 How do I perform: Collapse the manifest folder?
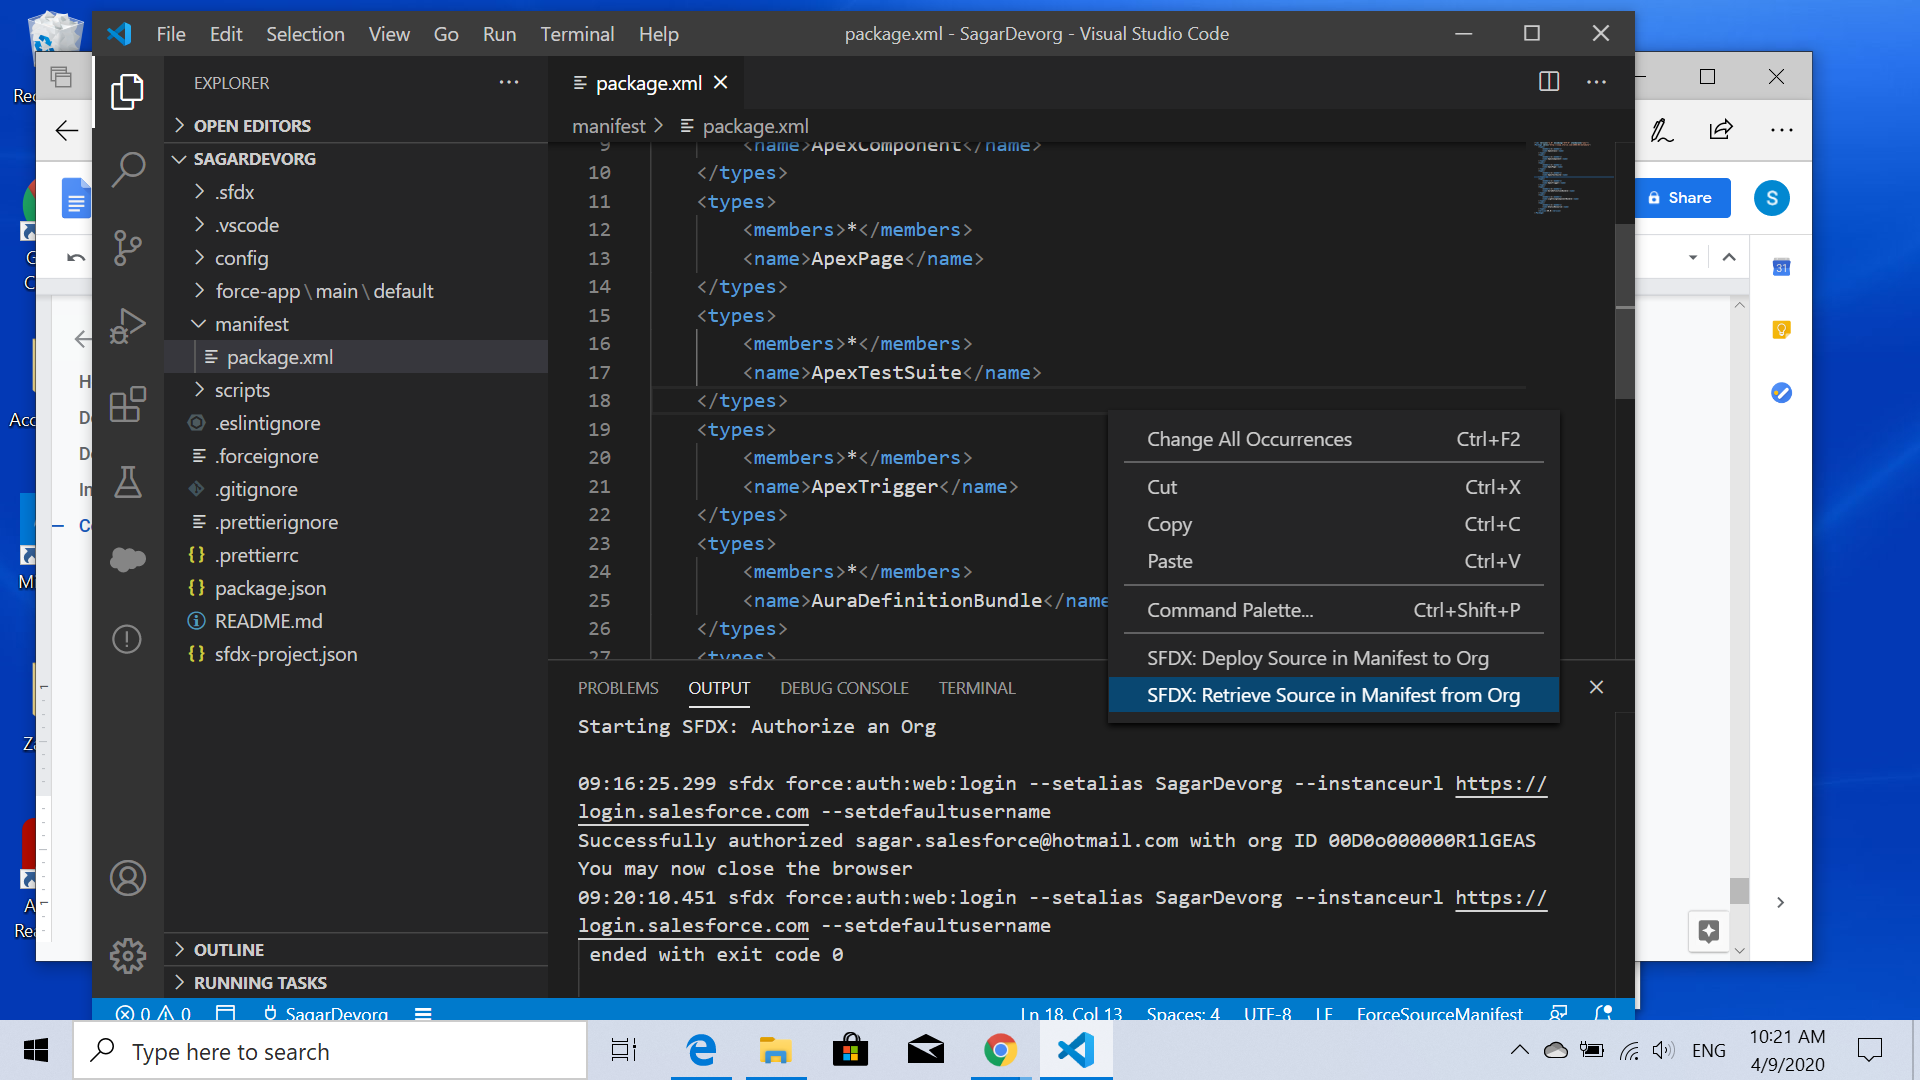356,324
